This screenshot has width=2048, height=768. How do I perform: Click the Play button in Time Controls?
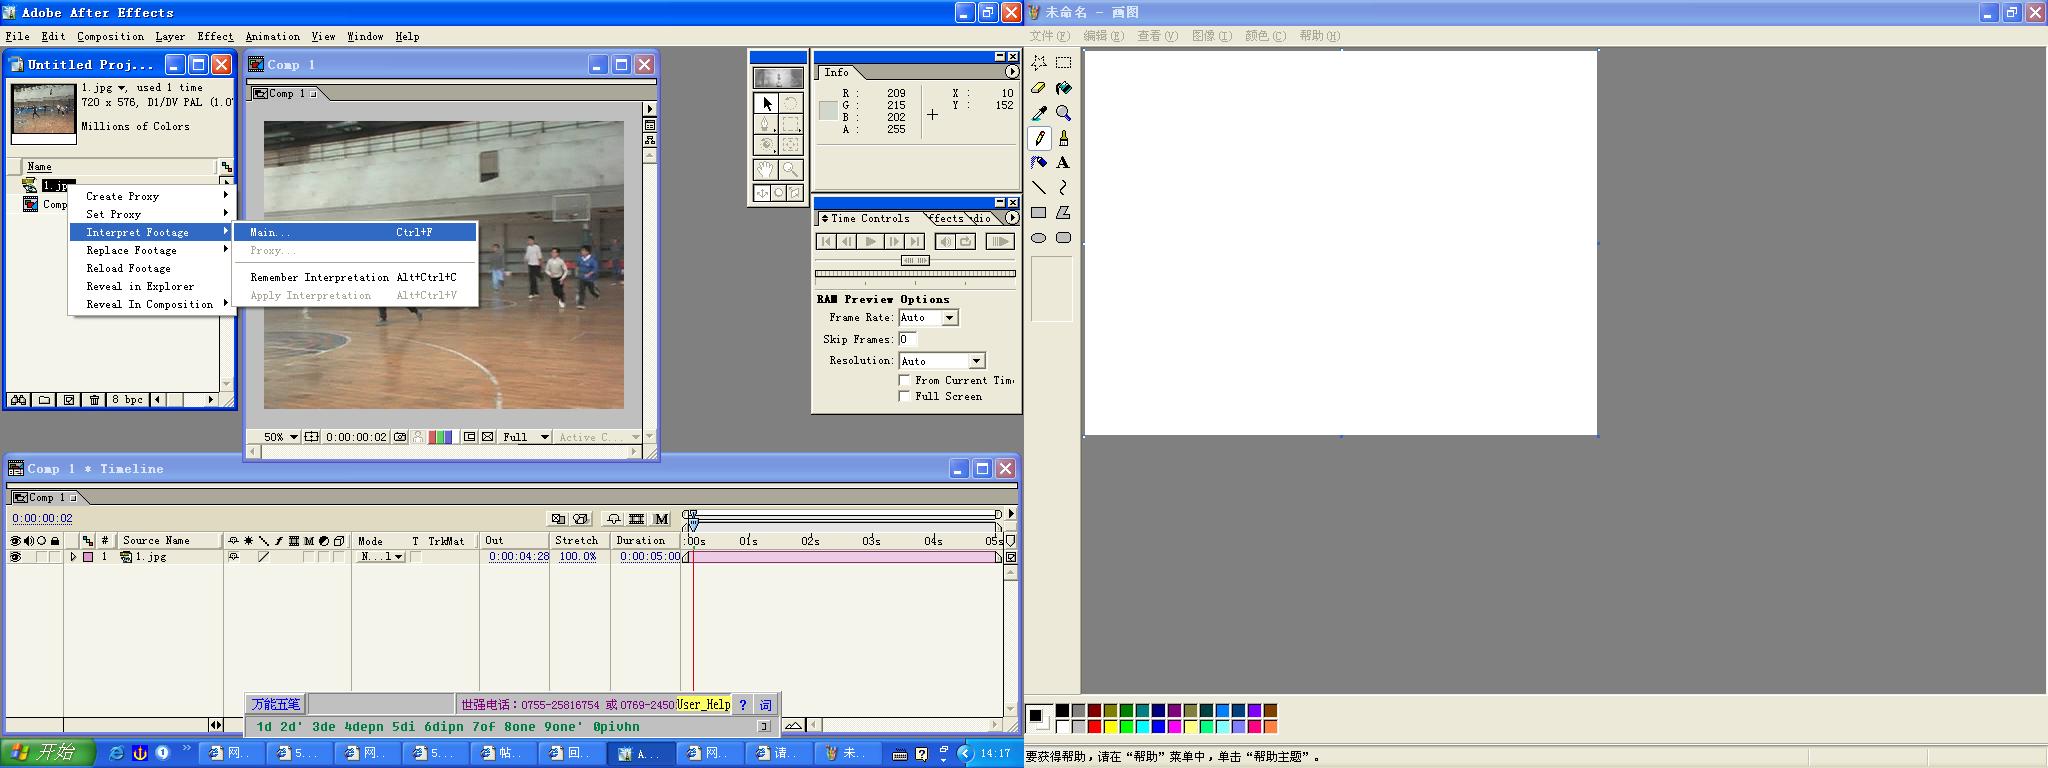pos(870,241)
